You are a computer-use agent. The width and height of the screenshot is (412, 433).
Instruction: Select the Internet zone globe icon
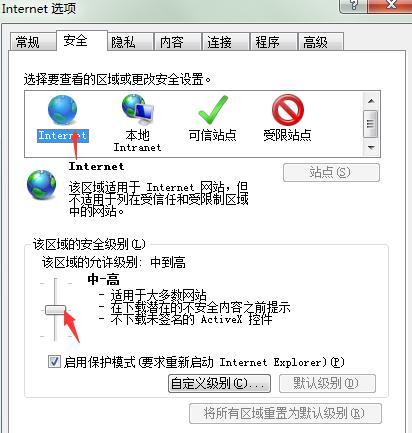pyautogui.click(x=62, y=109)
